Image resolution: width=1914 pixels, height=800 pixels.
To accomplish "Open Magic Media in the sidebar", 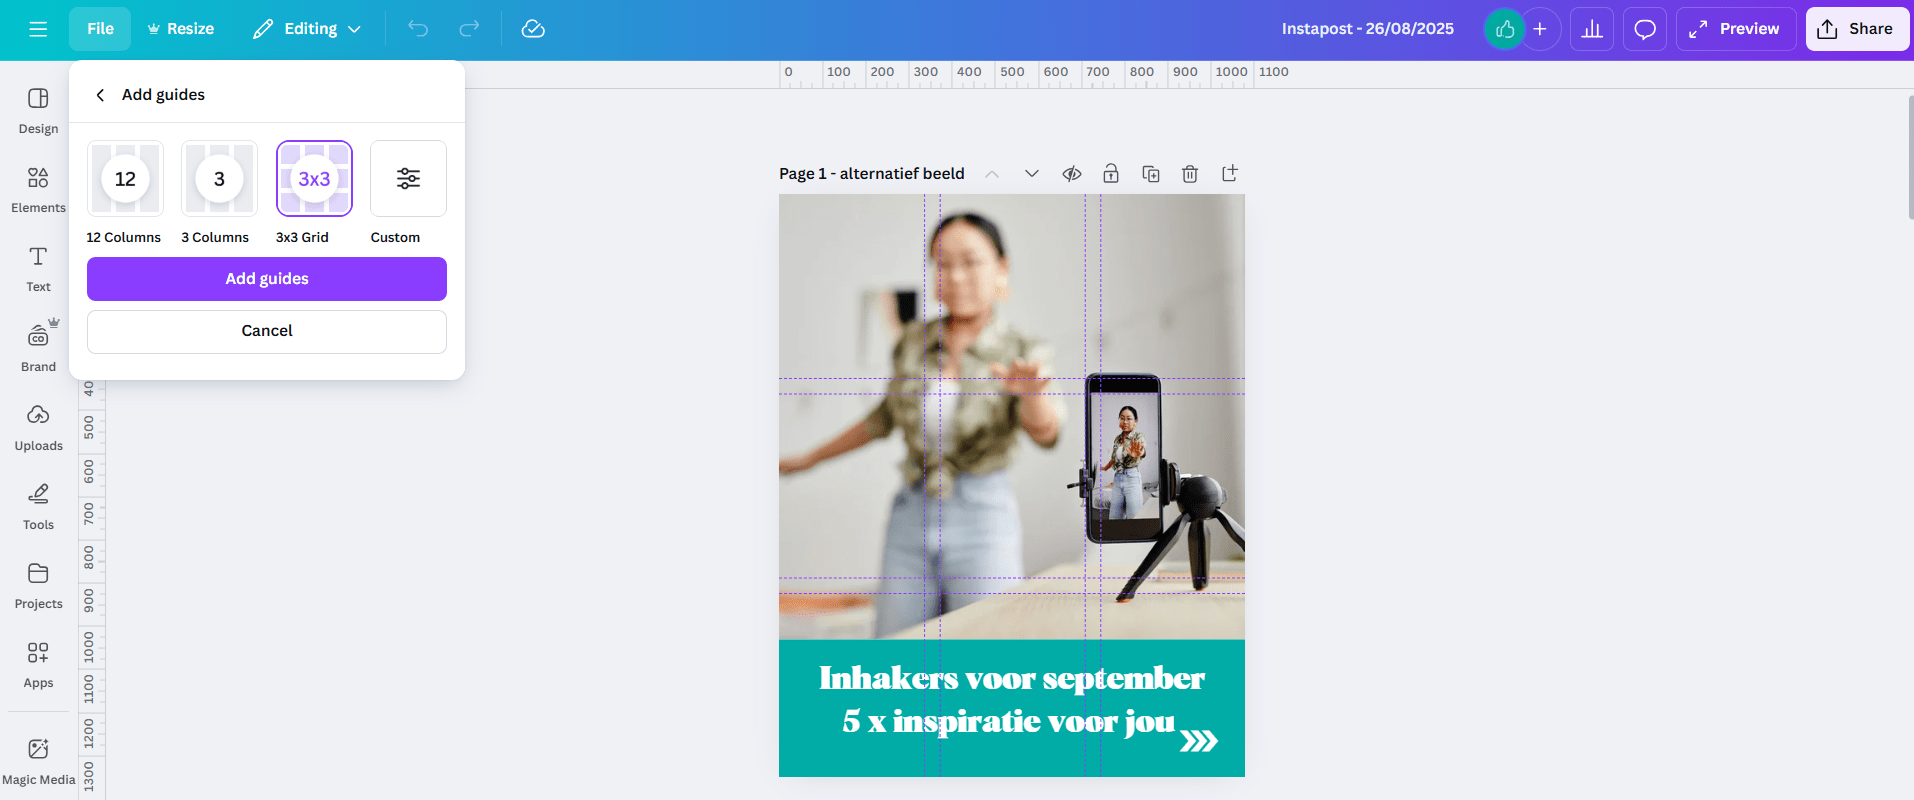I will (x=38, y=761).
